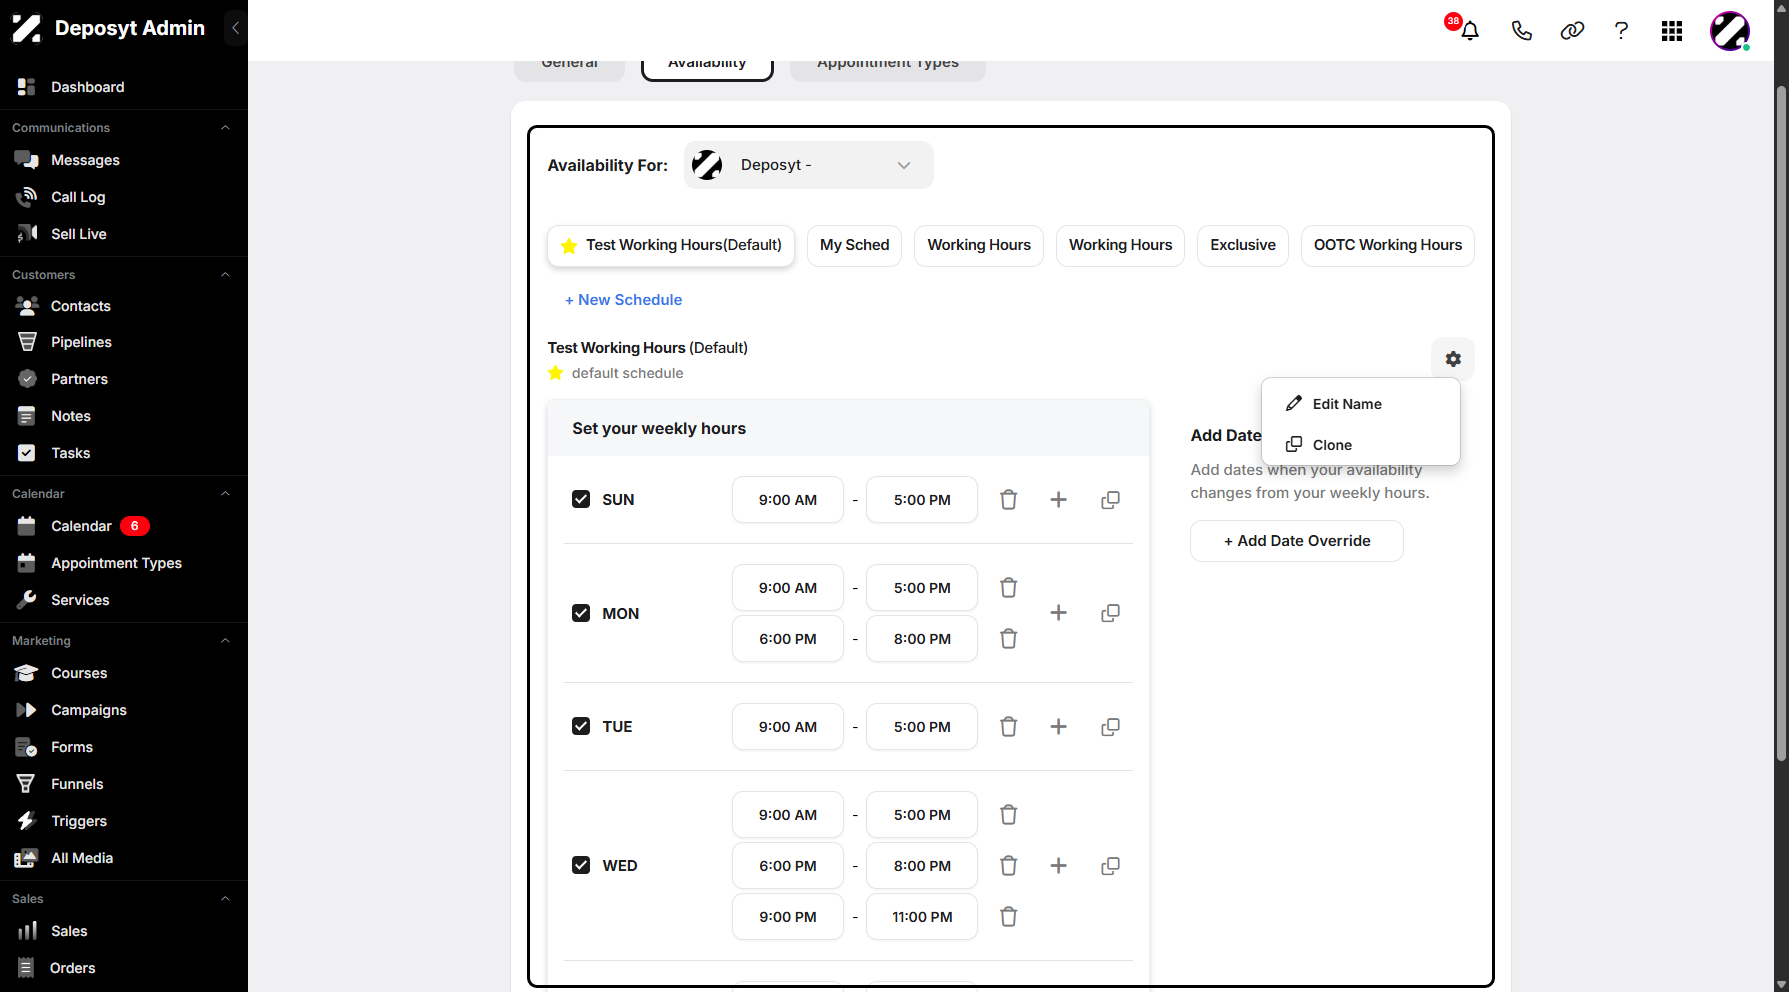Uncheck the SUN availability checkbox
Image resolution: width=1789 pixels, height=992 pixels.
tap(581, 499)
